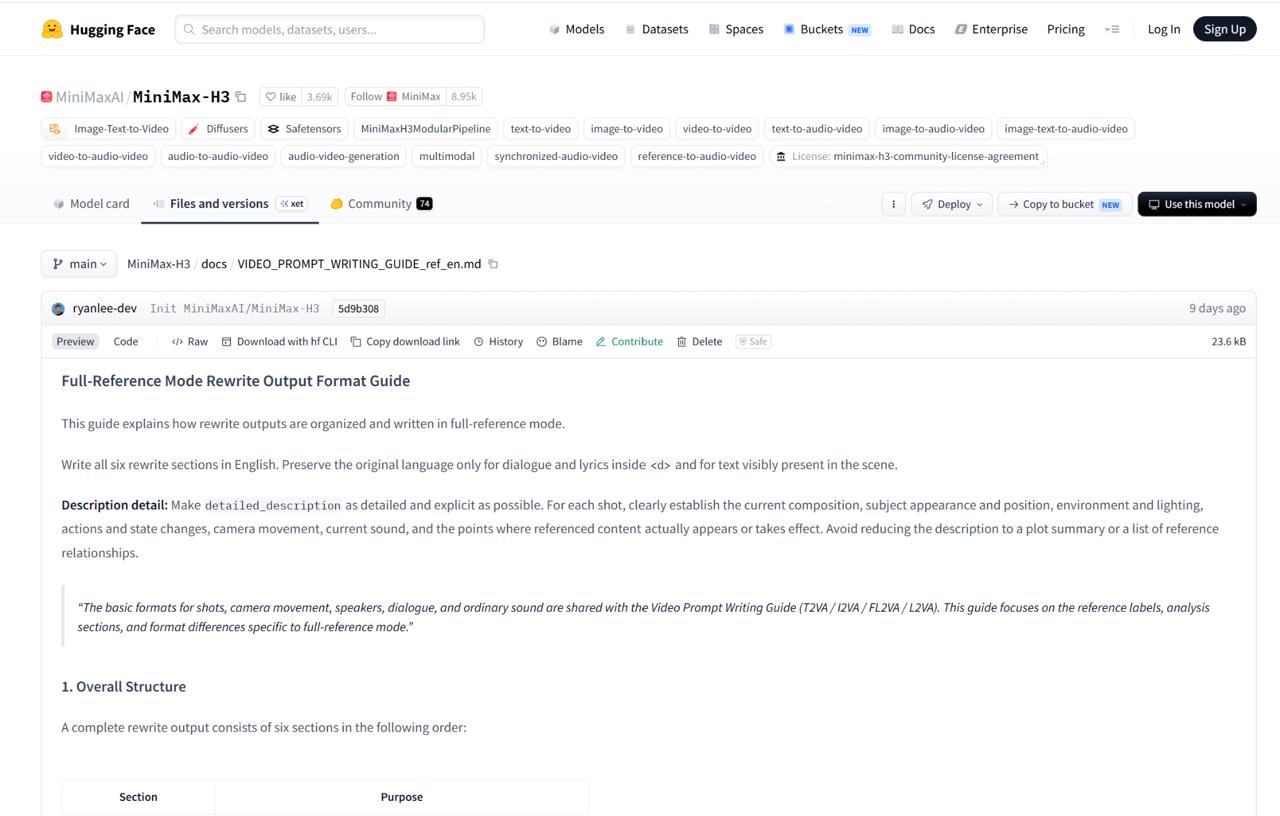
Task: Click the video-to-audio-video tag
Action: pyautogui.click(x=98, y=157)
